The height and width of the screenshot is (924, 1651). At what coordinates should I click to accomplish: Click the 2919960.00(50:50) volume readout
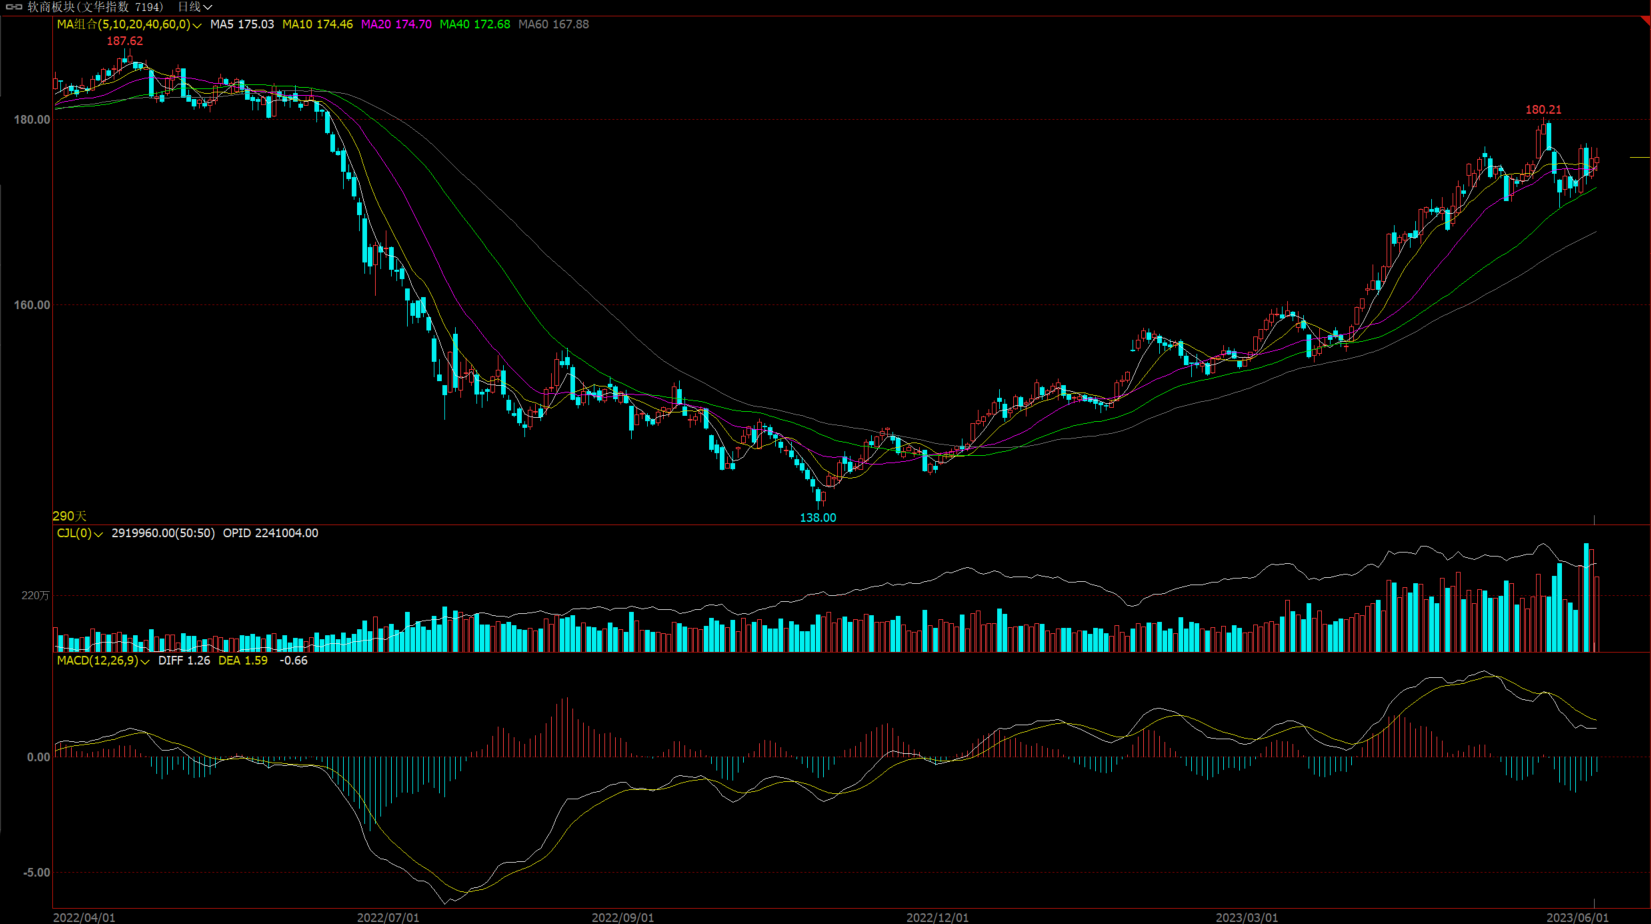point(163,533)
